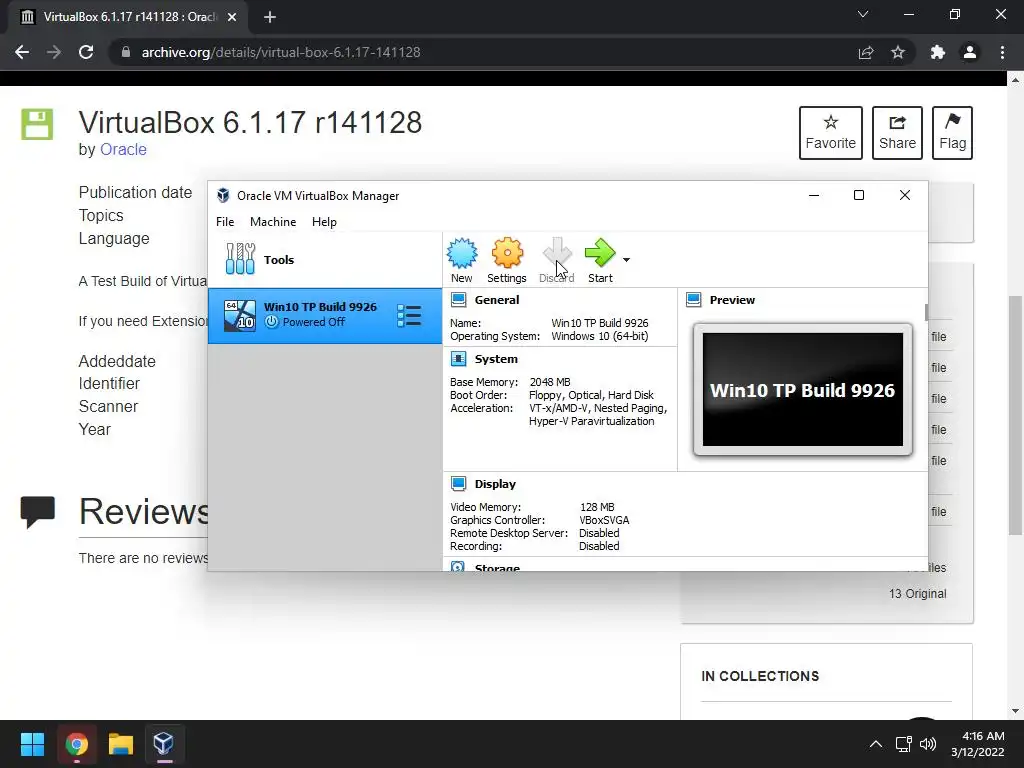Close the VirtualBox 6.1.17 browser tab
This screenshot has width=1024, height=768.
[232, 17]
